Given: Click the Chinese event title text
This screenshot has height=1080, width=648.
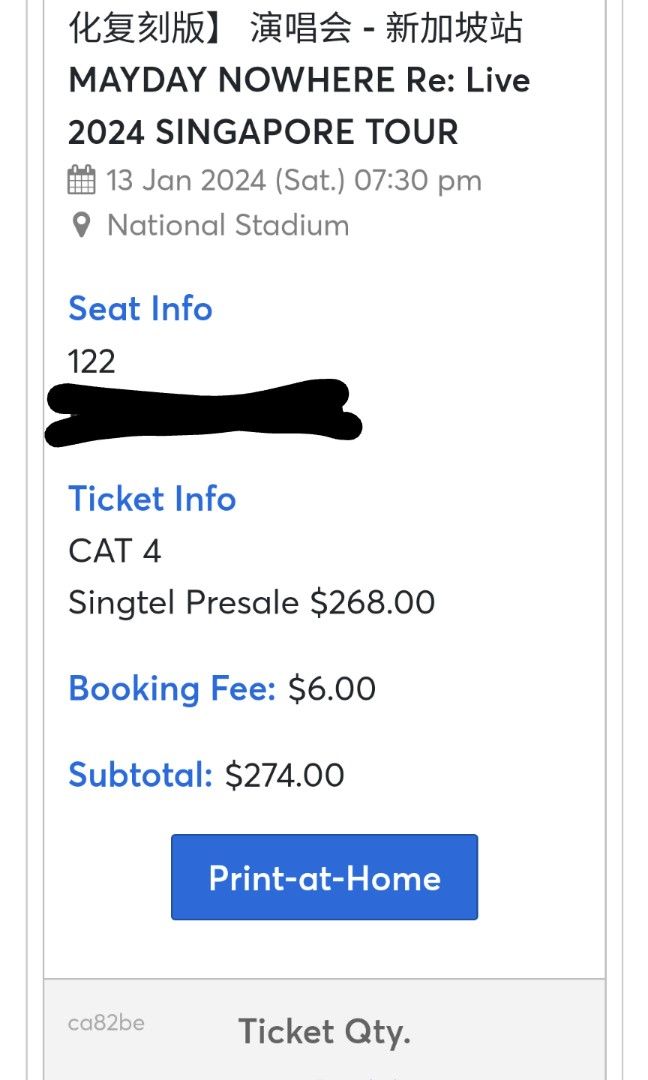Looking at the screenshot, I should [296, 28].
